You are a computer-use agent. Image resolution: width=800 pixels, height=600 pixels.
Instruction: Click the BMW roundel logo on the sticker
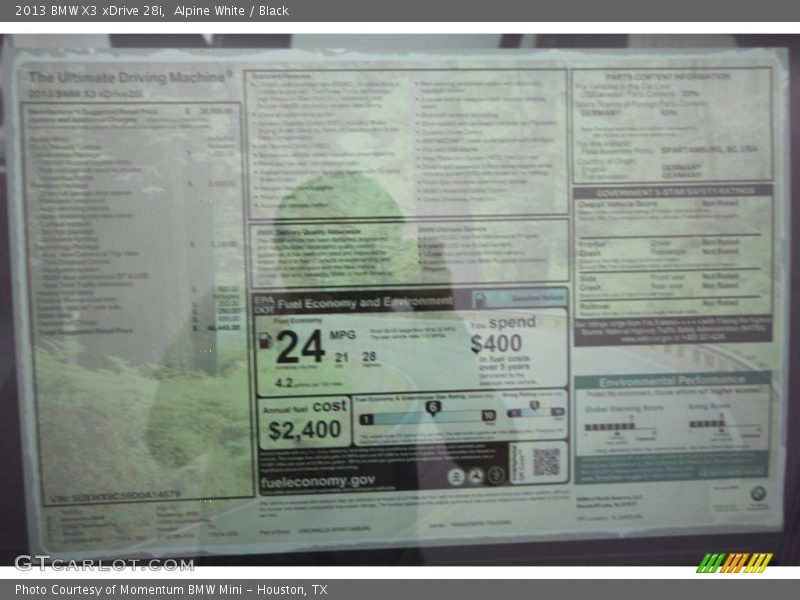point(758,493)
